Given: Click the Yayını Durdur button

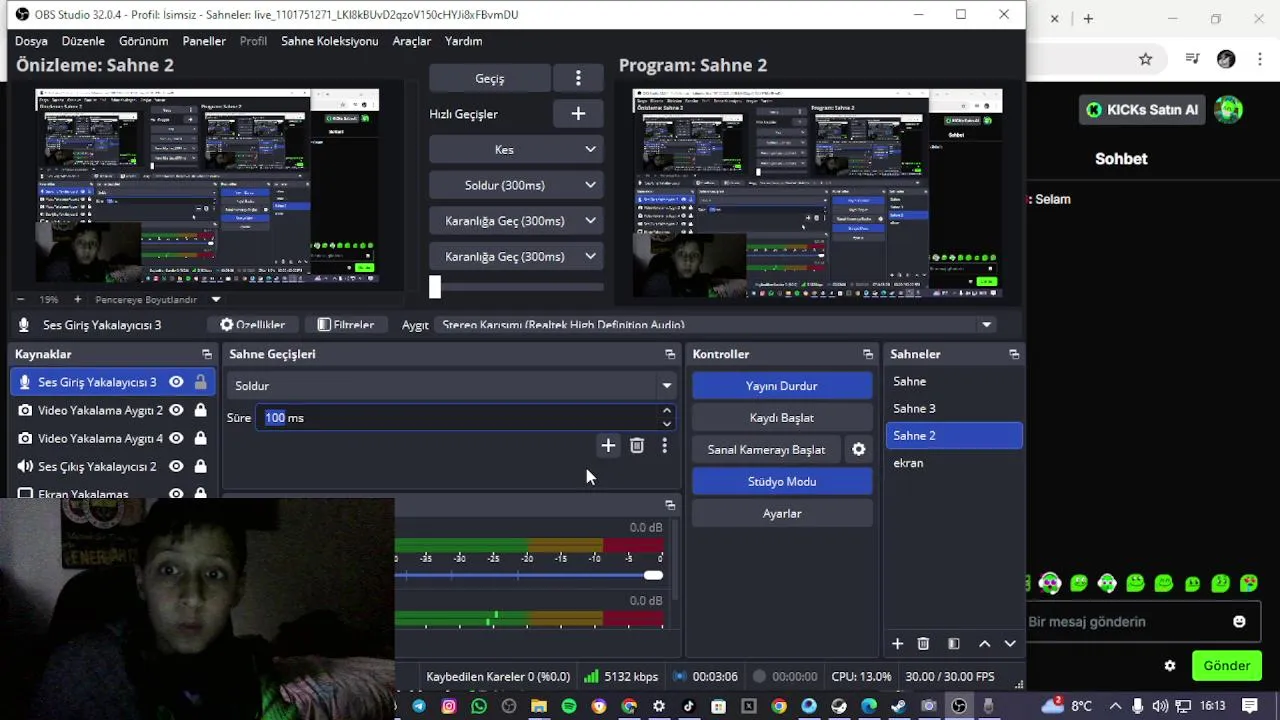Looking at the screenshot, I should pyautogui.click(x=782, y=386).
